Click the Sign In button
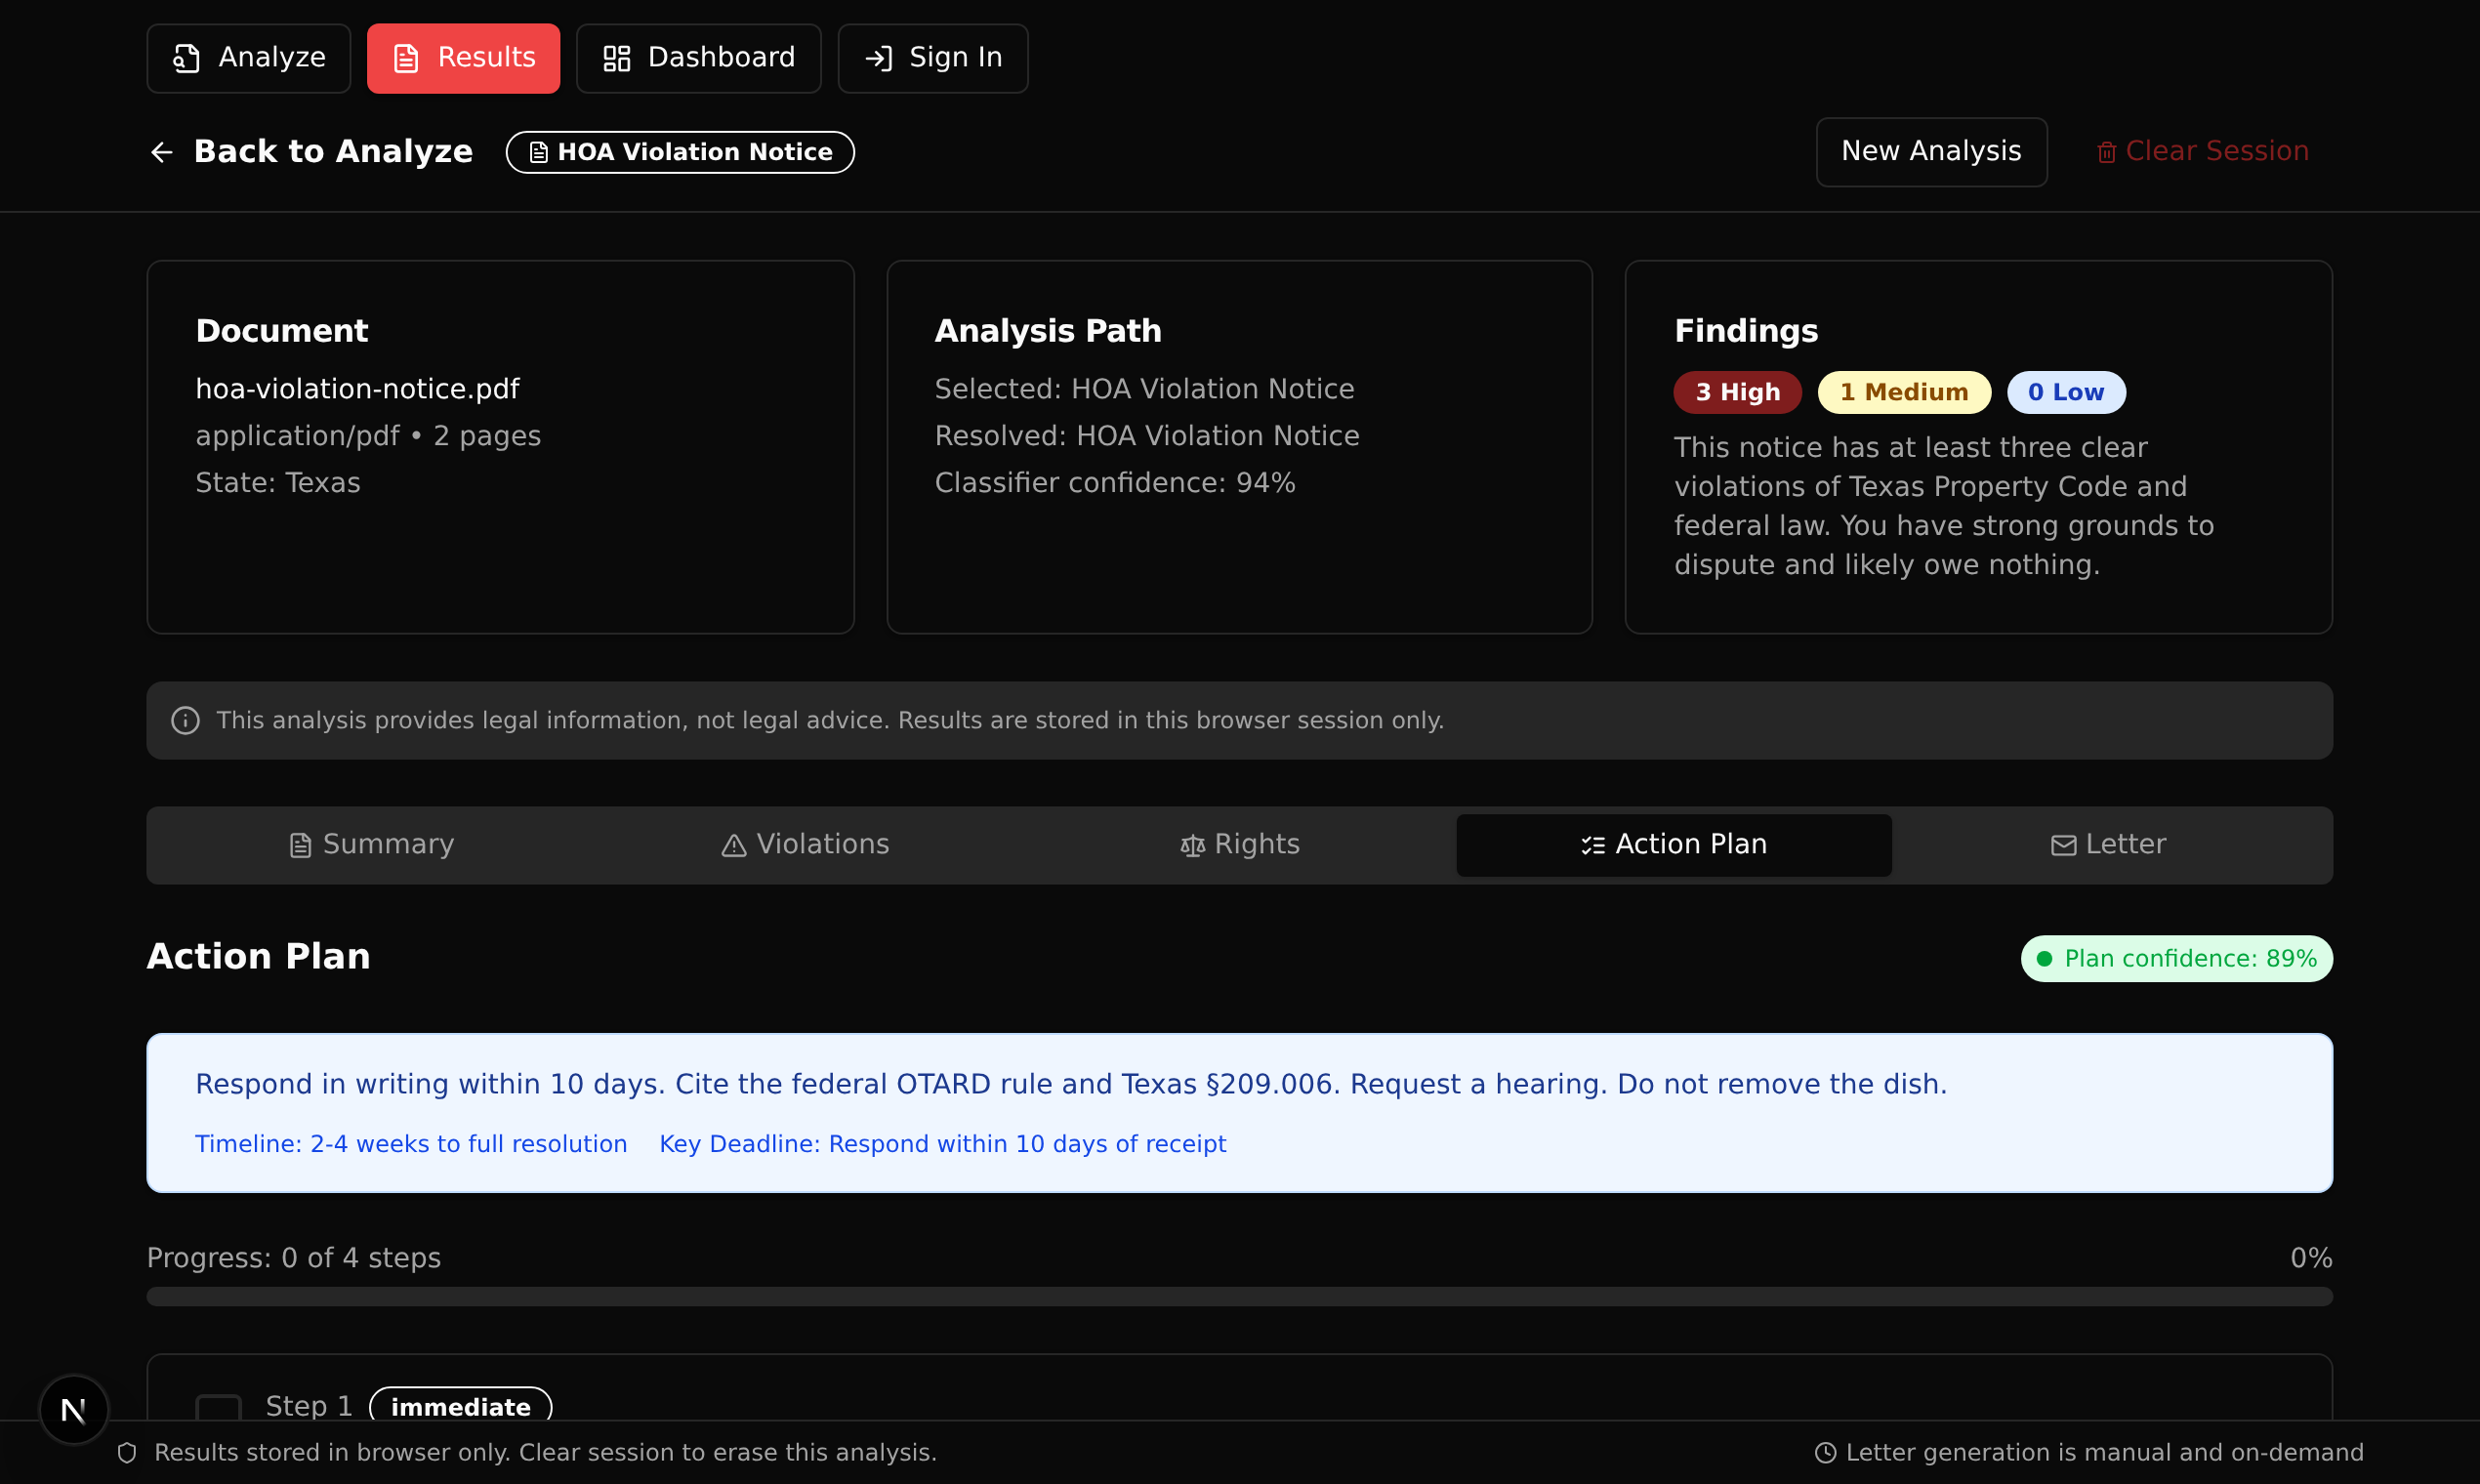2480x1484 pixels. point(932,58)
